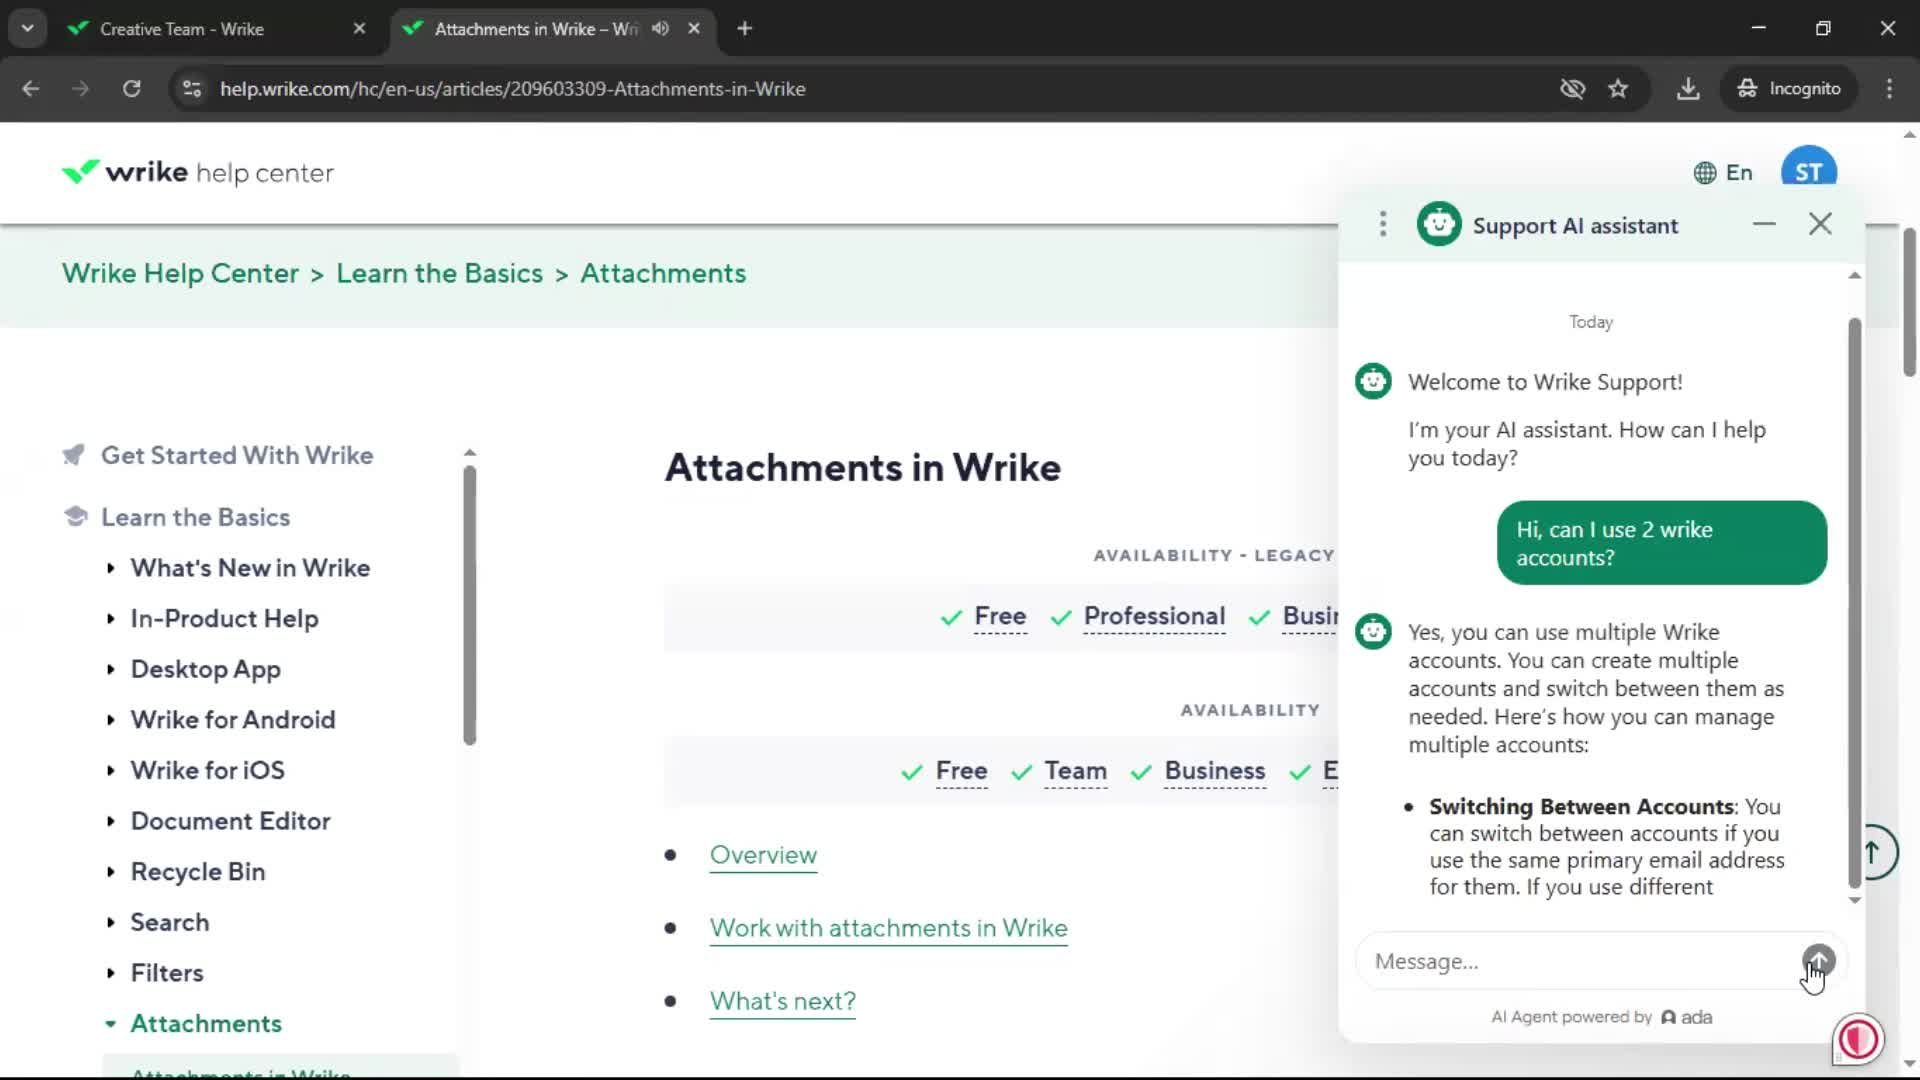This screenshot has width=1920, height=1080.
Task: Click the rocket icon by Get Started
Action: (x=74, y=455)
